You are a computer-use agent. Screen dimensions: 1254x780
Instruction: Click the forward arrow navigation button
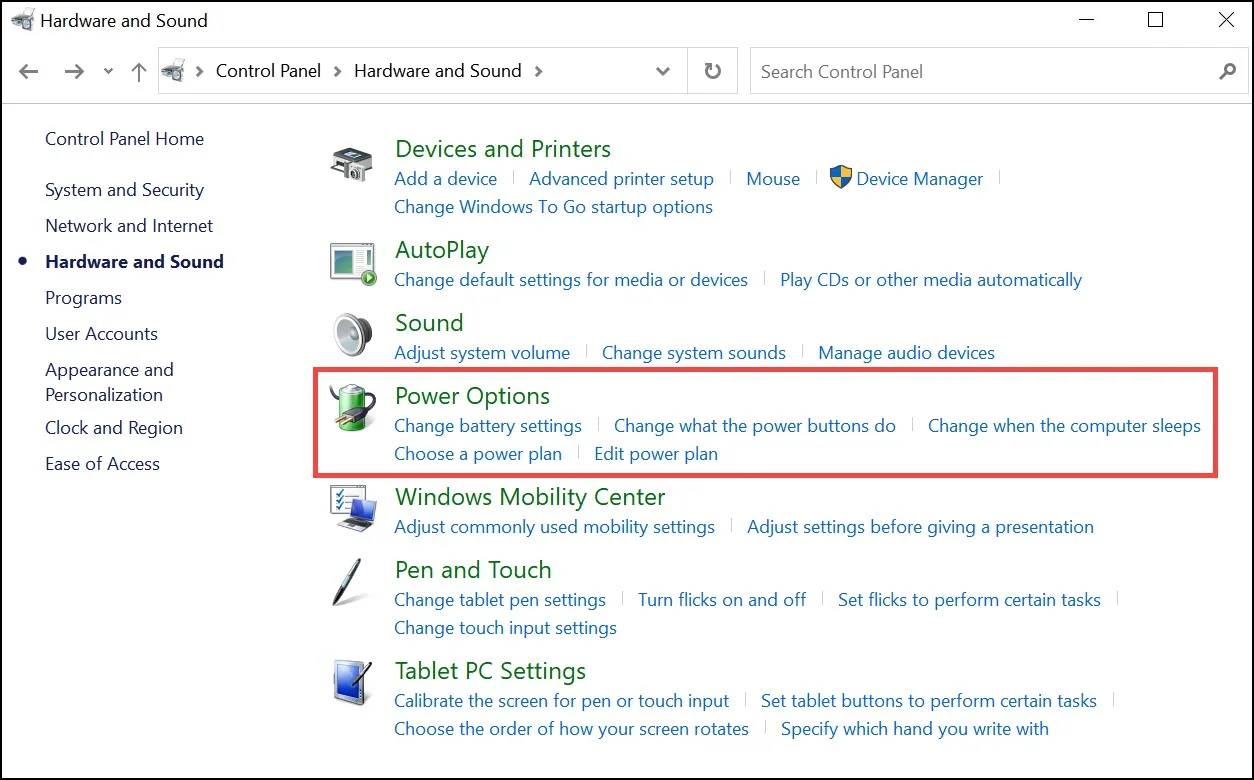point(74,71)
